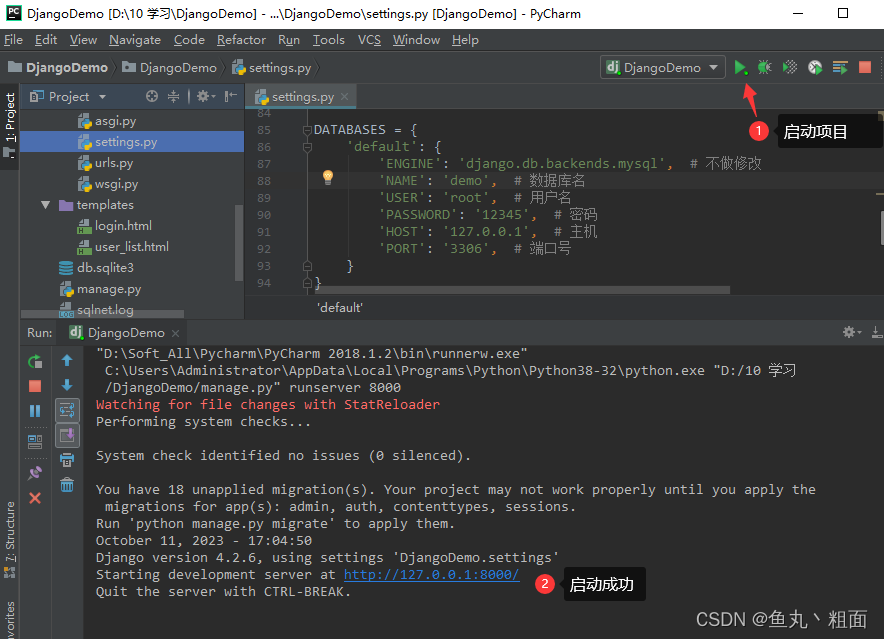Screen dimensions: 884x639
Task: Click the 'default' breadcrumb below editor
Action: tap(339, 307)
